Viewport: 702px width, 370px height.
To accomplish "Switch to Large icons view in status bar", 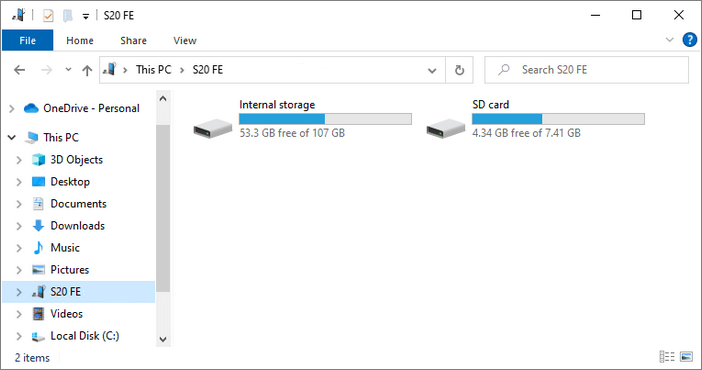I will (x=686, y=357).
